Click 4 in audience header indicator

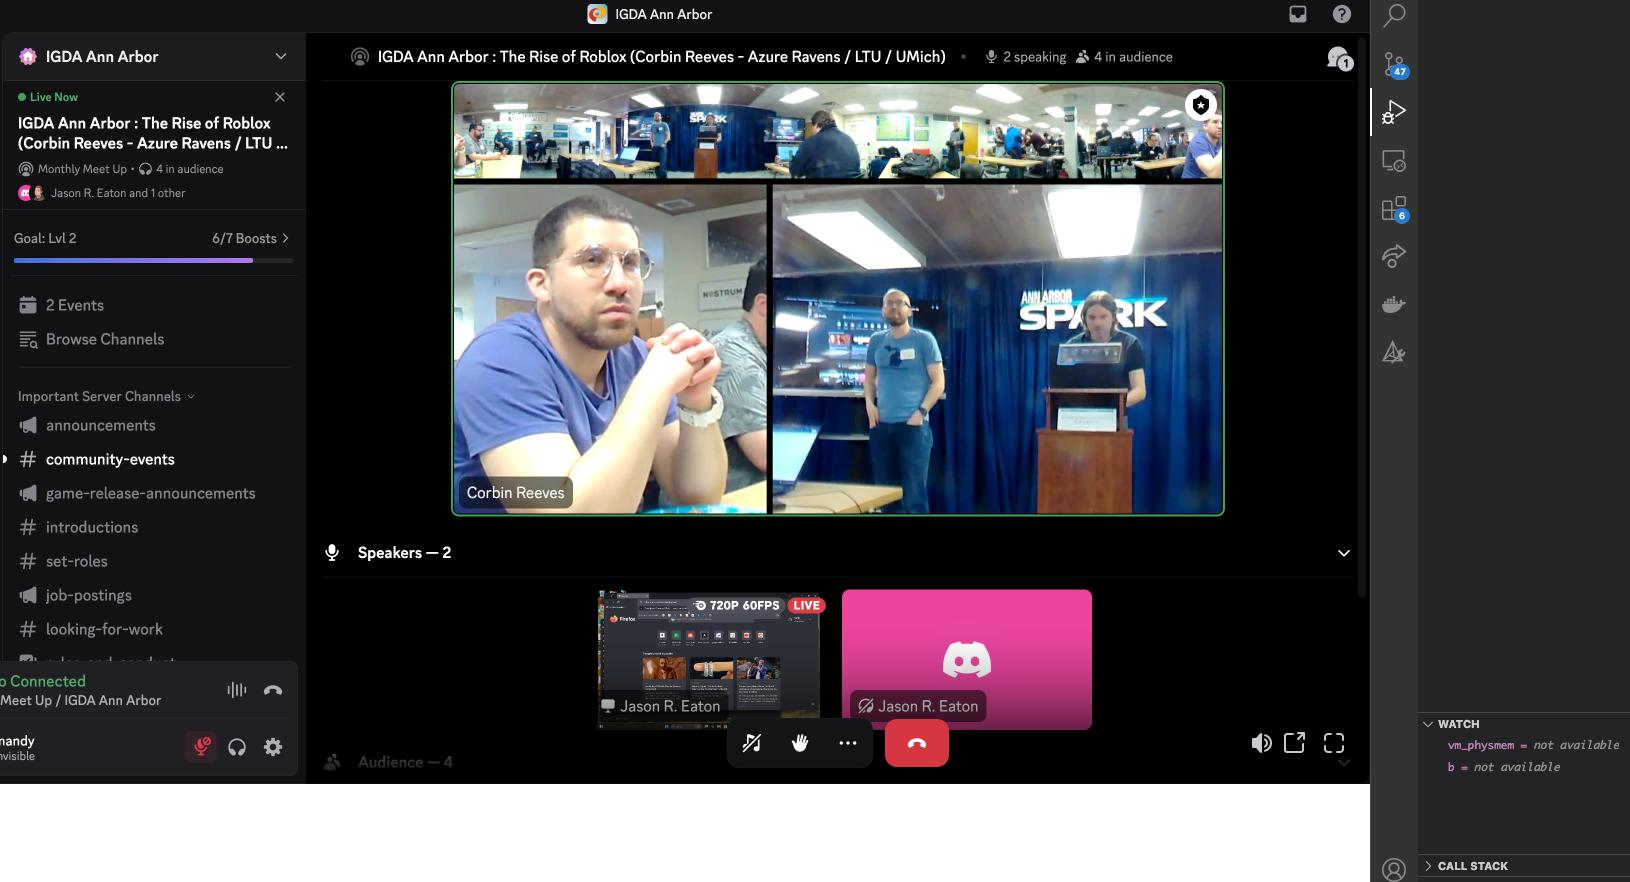click(1124, 57)
